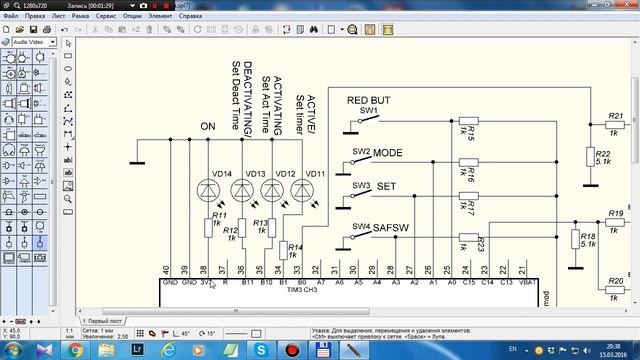Viewport: 640px width, 360px height.
Task: Stop the screen recording with the red square
Action: (166, 6)
